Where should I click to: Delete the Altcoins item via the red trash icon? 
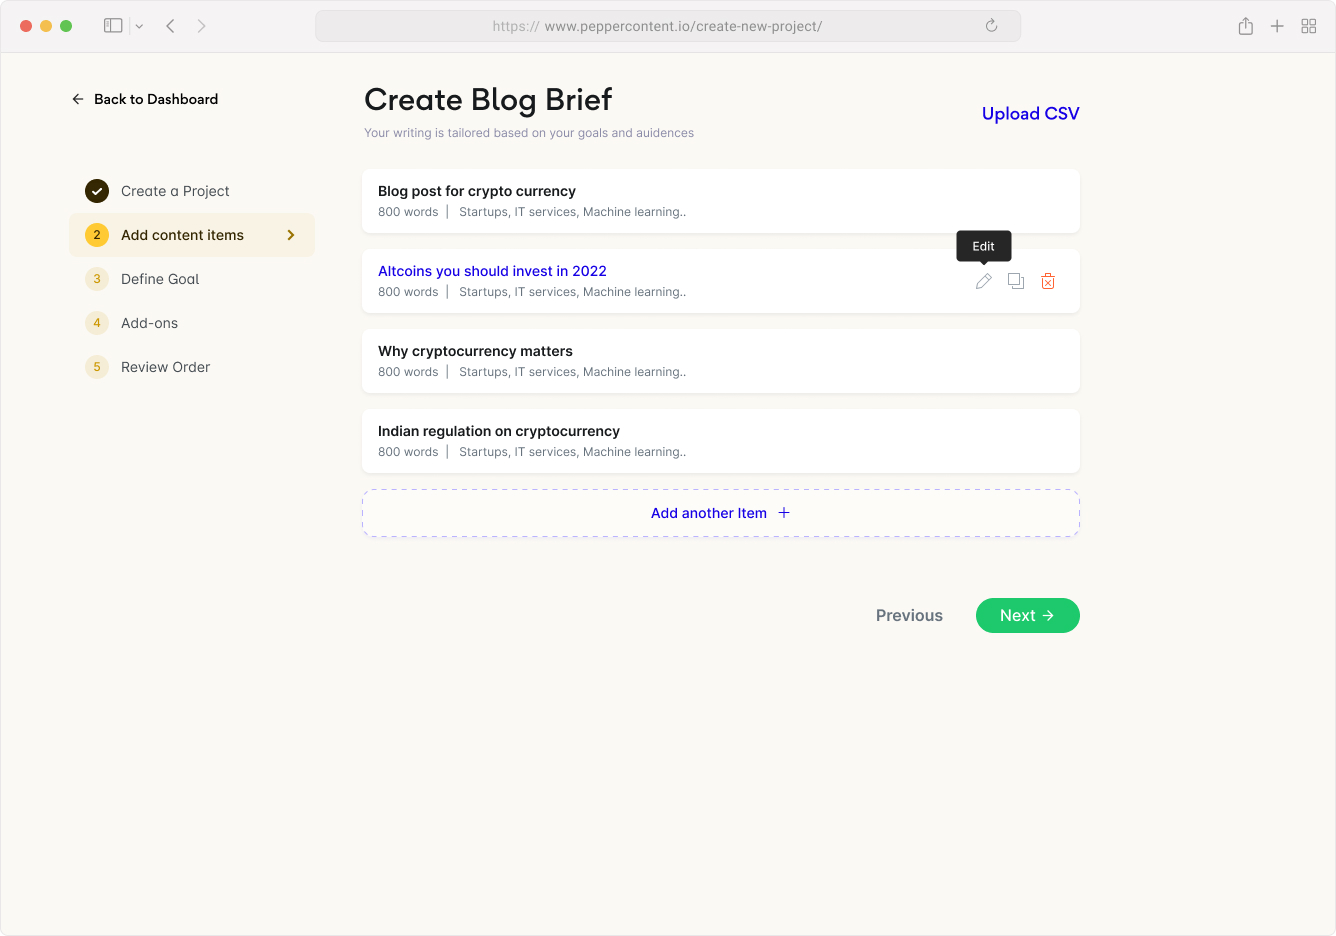coord(1048,281)
